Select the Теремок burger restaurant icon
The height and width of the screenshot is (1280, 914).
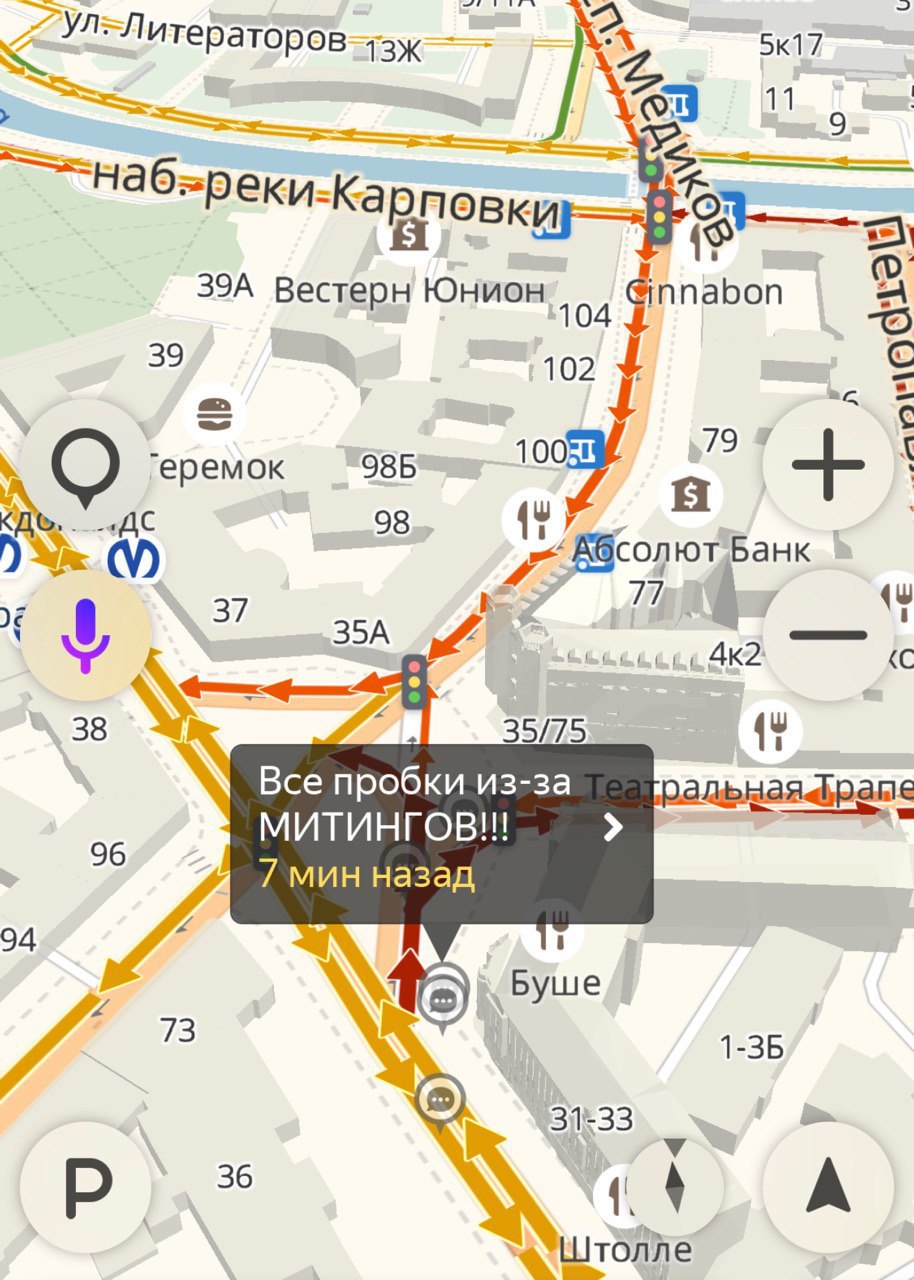214,412
